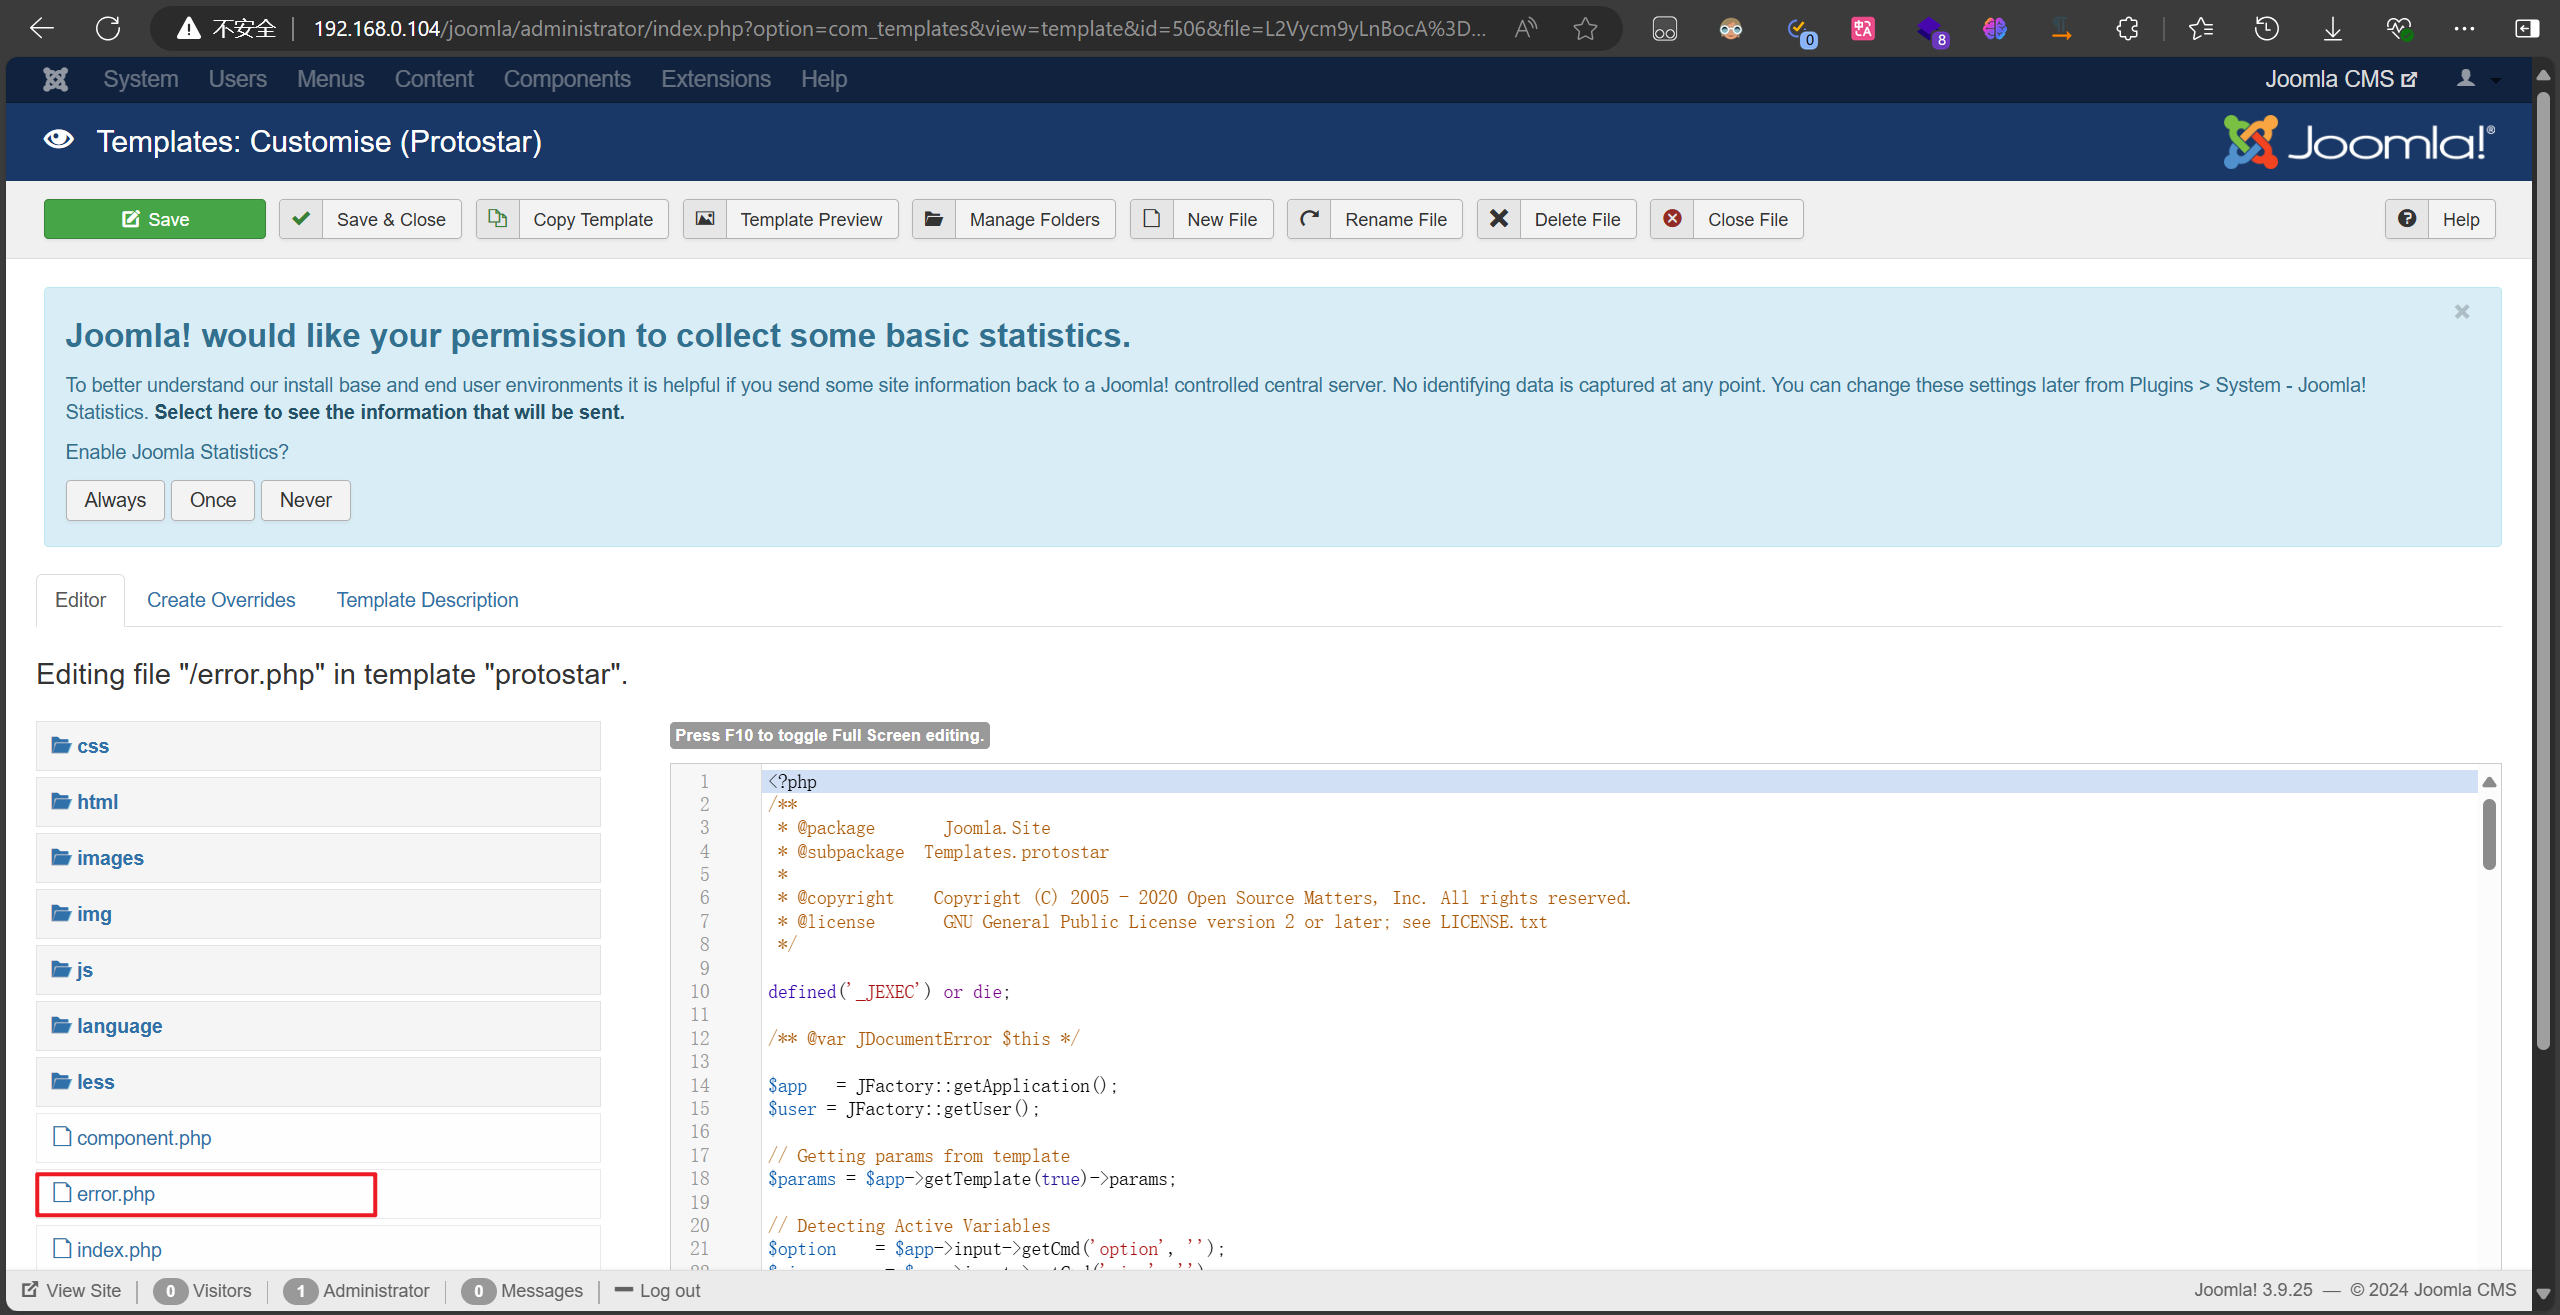Click the browser back arrow
The width and height of the screenshot is (2560, 1315).
click(42, 29)
